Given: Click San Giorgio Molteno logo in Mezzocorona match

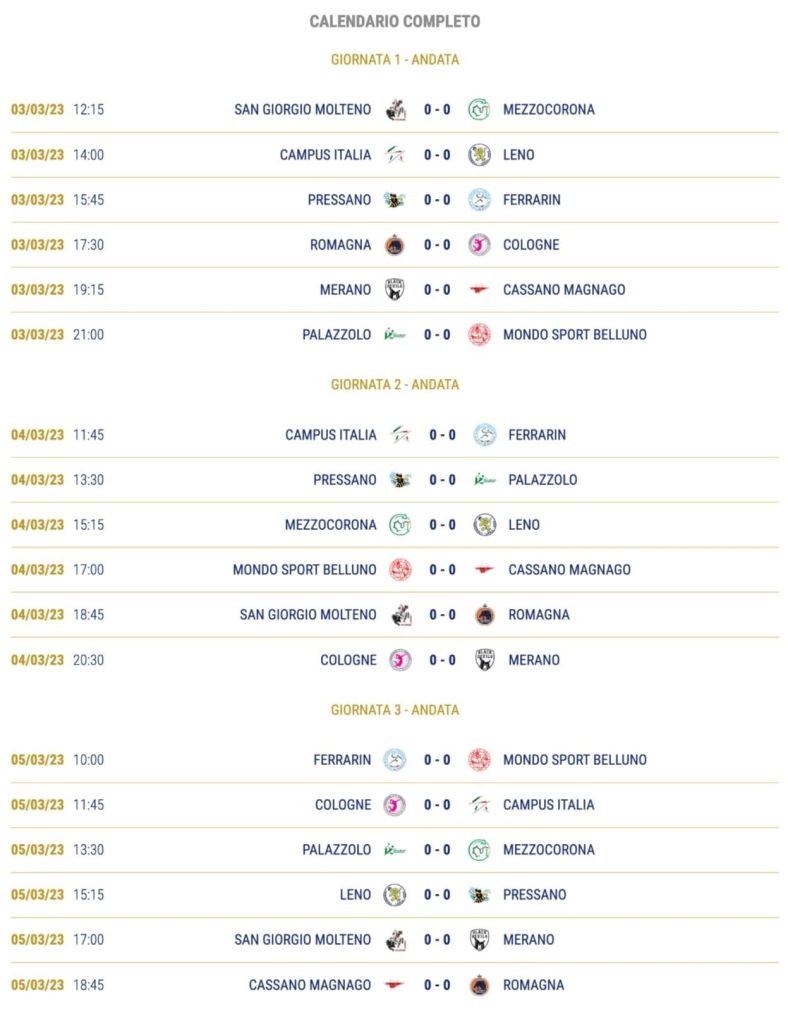Looking at the screenshot, I should click(x=395, y=110).
